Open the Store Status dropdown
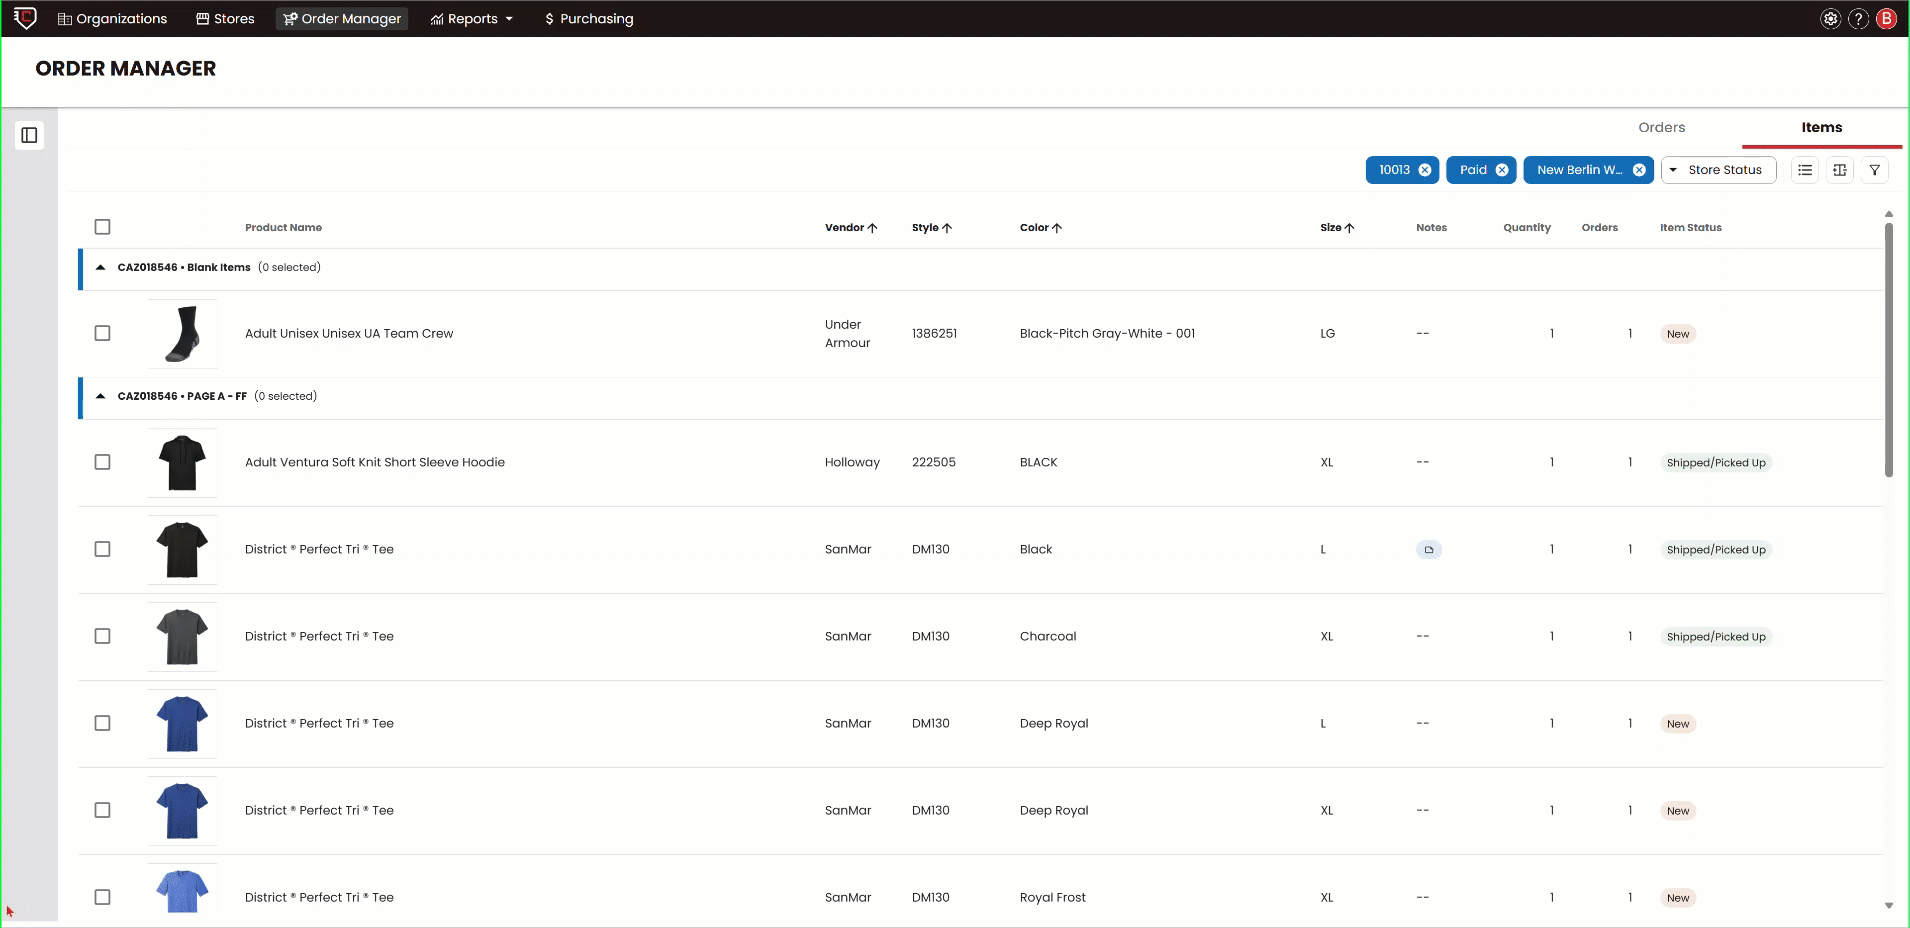 click(x=1718, y=170)
